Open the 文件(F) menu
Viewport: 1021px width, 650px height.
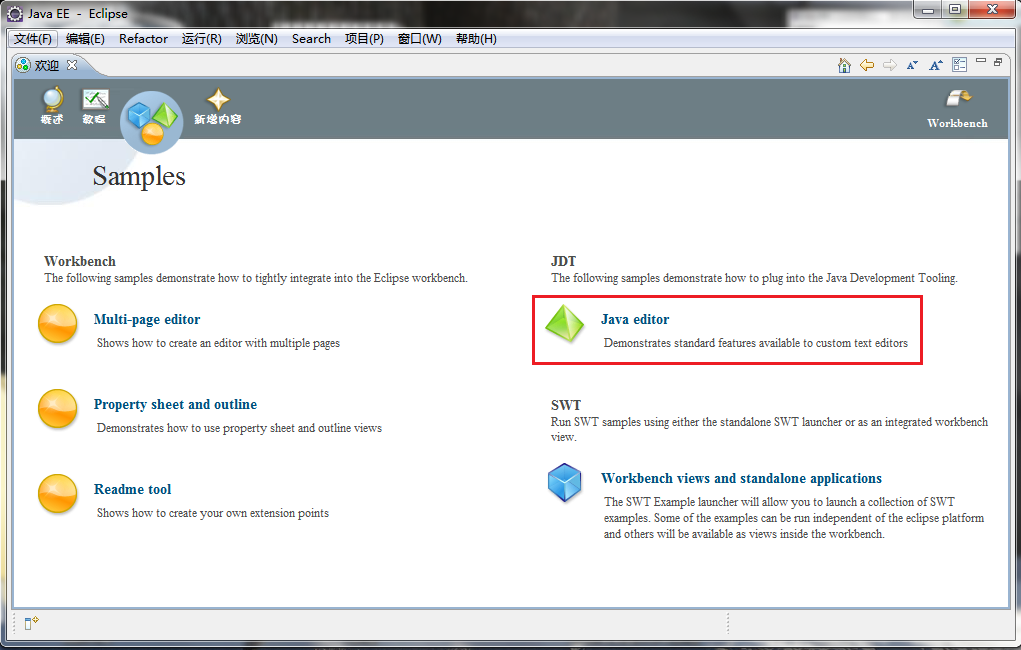[x=33, y=39]
